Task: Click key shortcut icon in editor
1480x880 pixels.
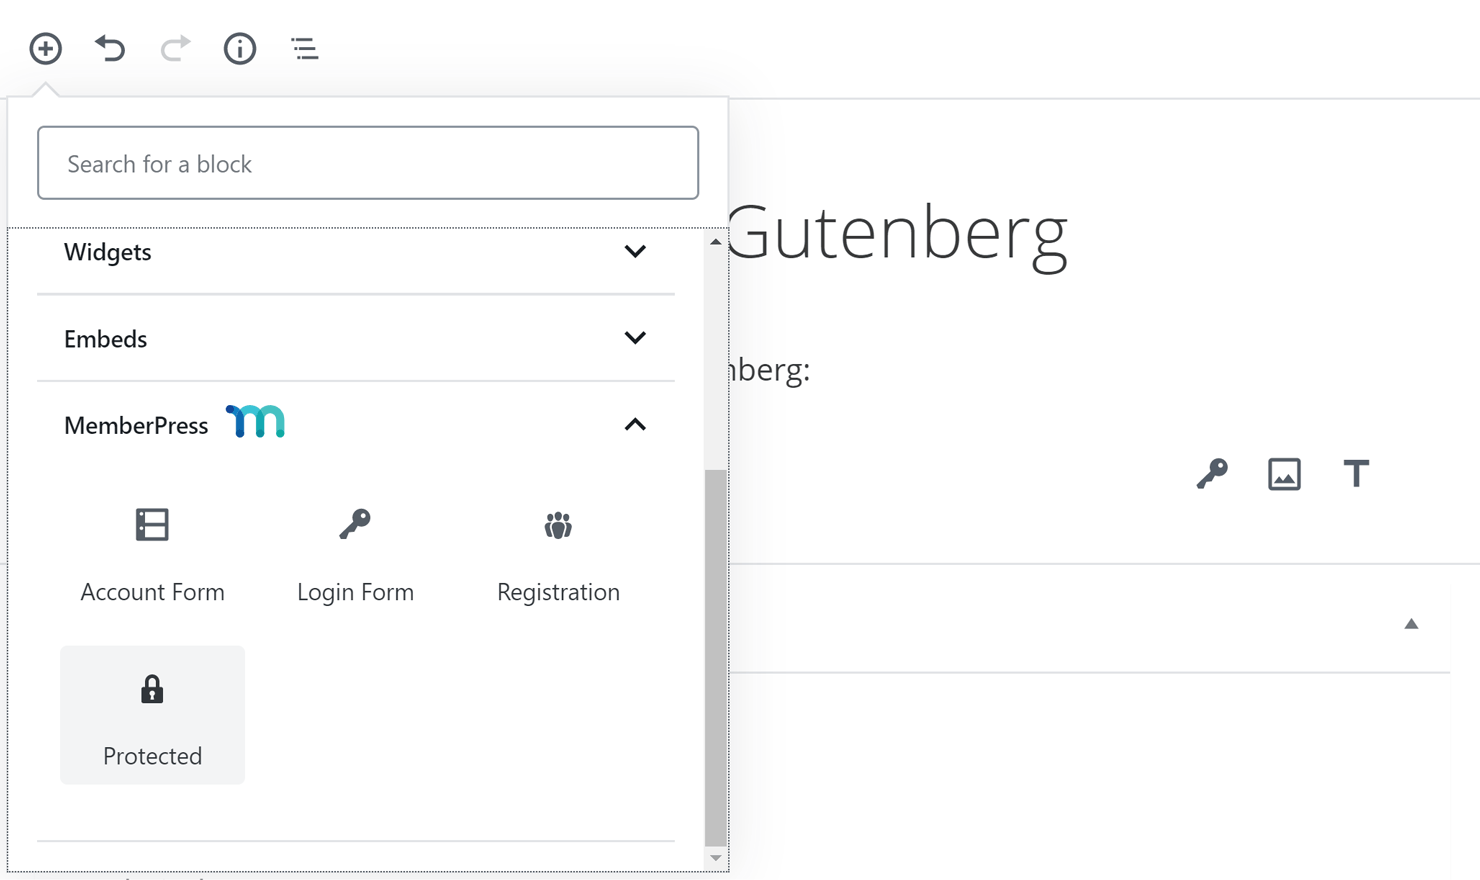Action: [1212, 474]
